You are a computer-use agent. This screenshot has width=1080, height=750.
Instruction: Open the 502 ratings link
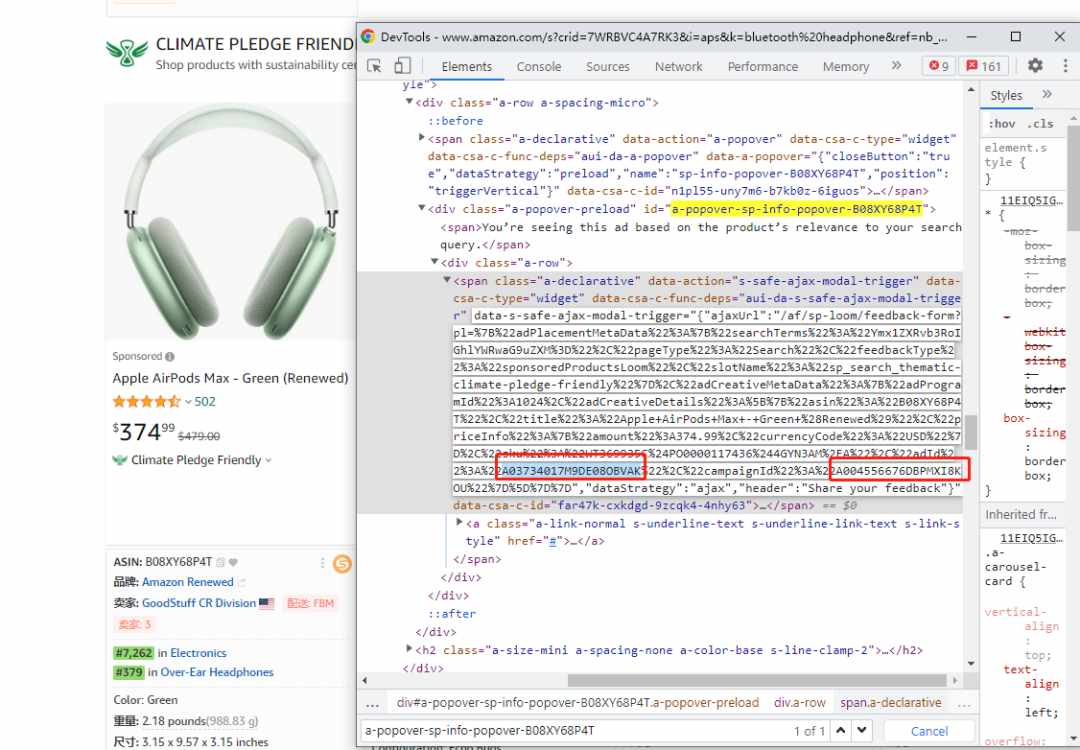click(x=205, y=402)
